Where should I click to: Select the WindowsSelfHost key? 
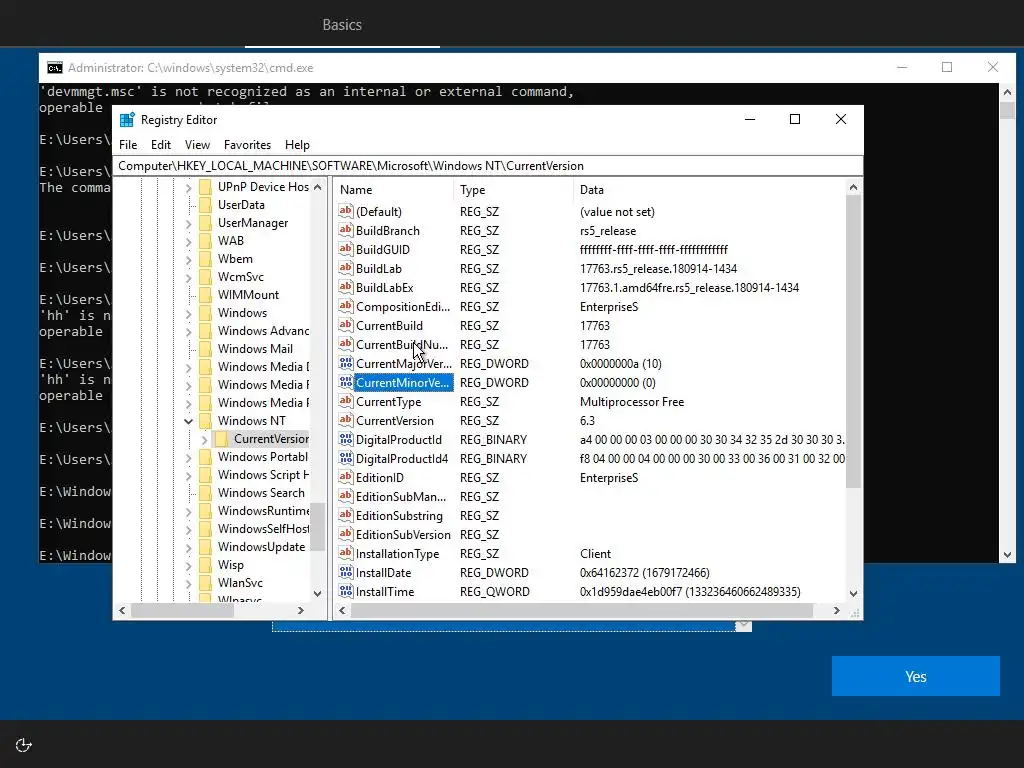coord(263,528)
